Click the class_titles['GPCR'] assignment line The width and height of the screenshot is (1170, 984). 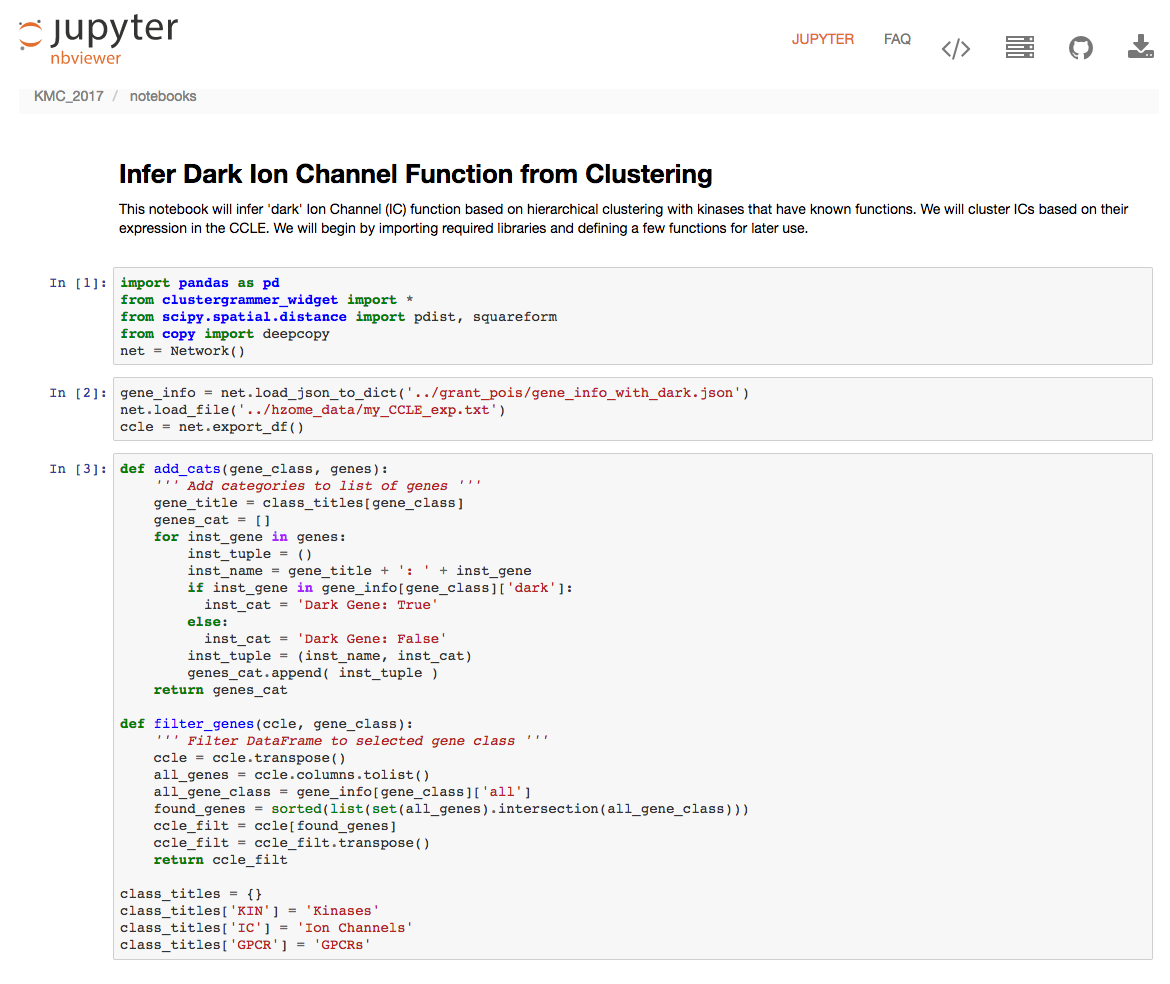(x=250, y=945)
